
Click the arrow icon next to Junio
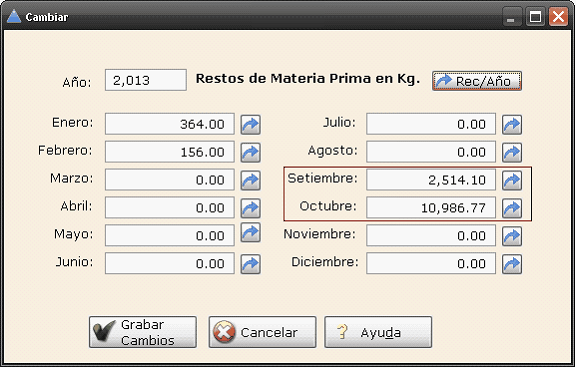point(251,264)
